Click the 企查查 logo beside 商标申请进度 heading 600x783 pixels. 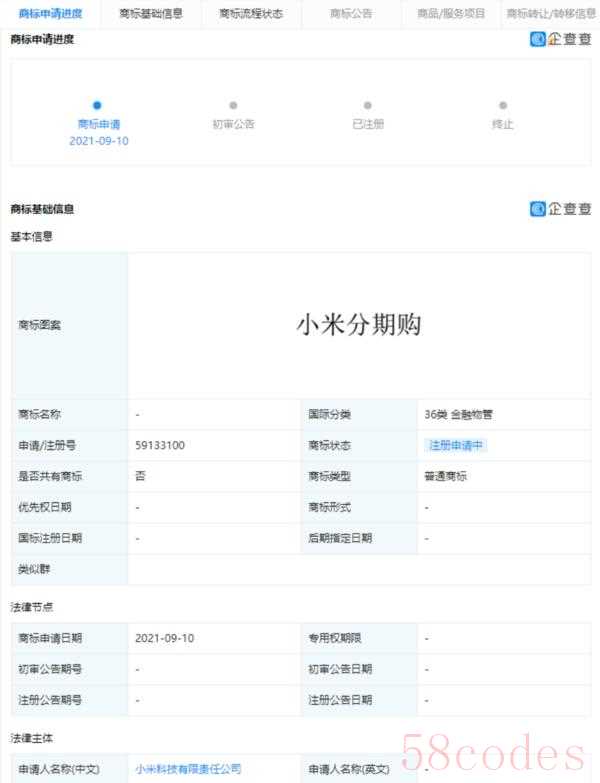(x=561, y=39)
